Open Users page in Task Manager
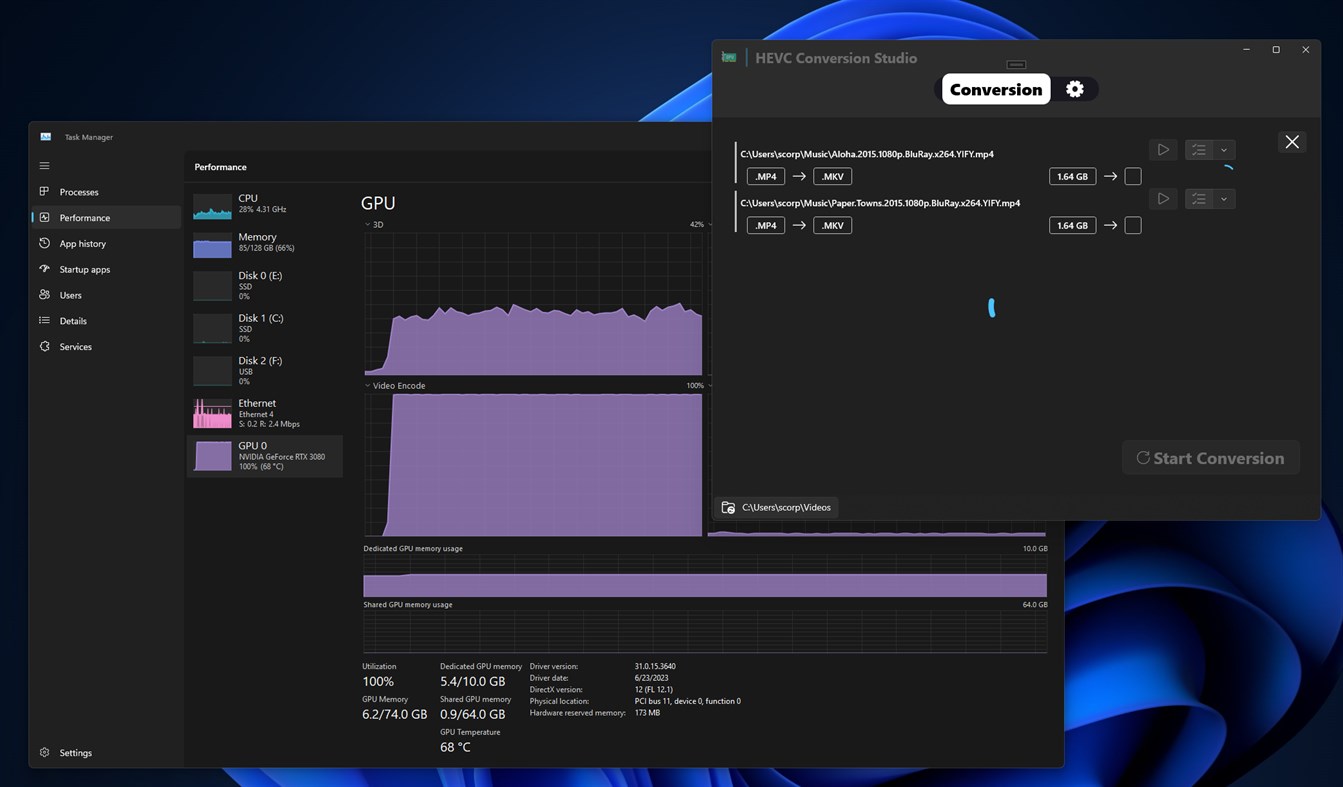Viewport: 1343px width, 787px height. point(106,296)
